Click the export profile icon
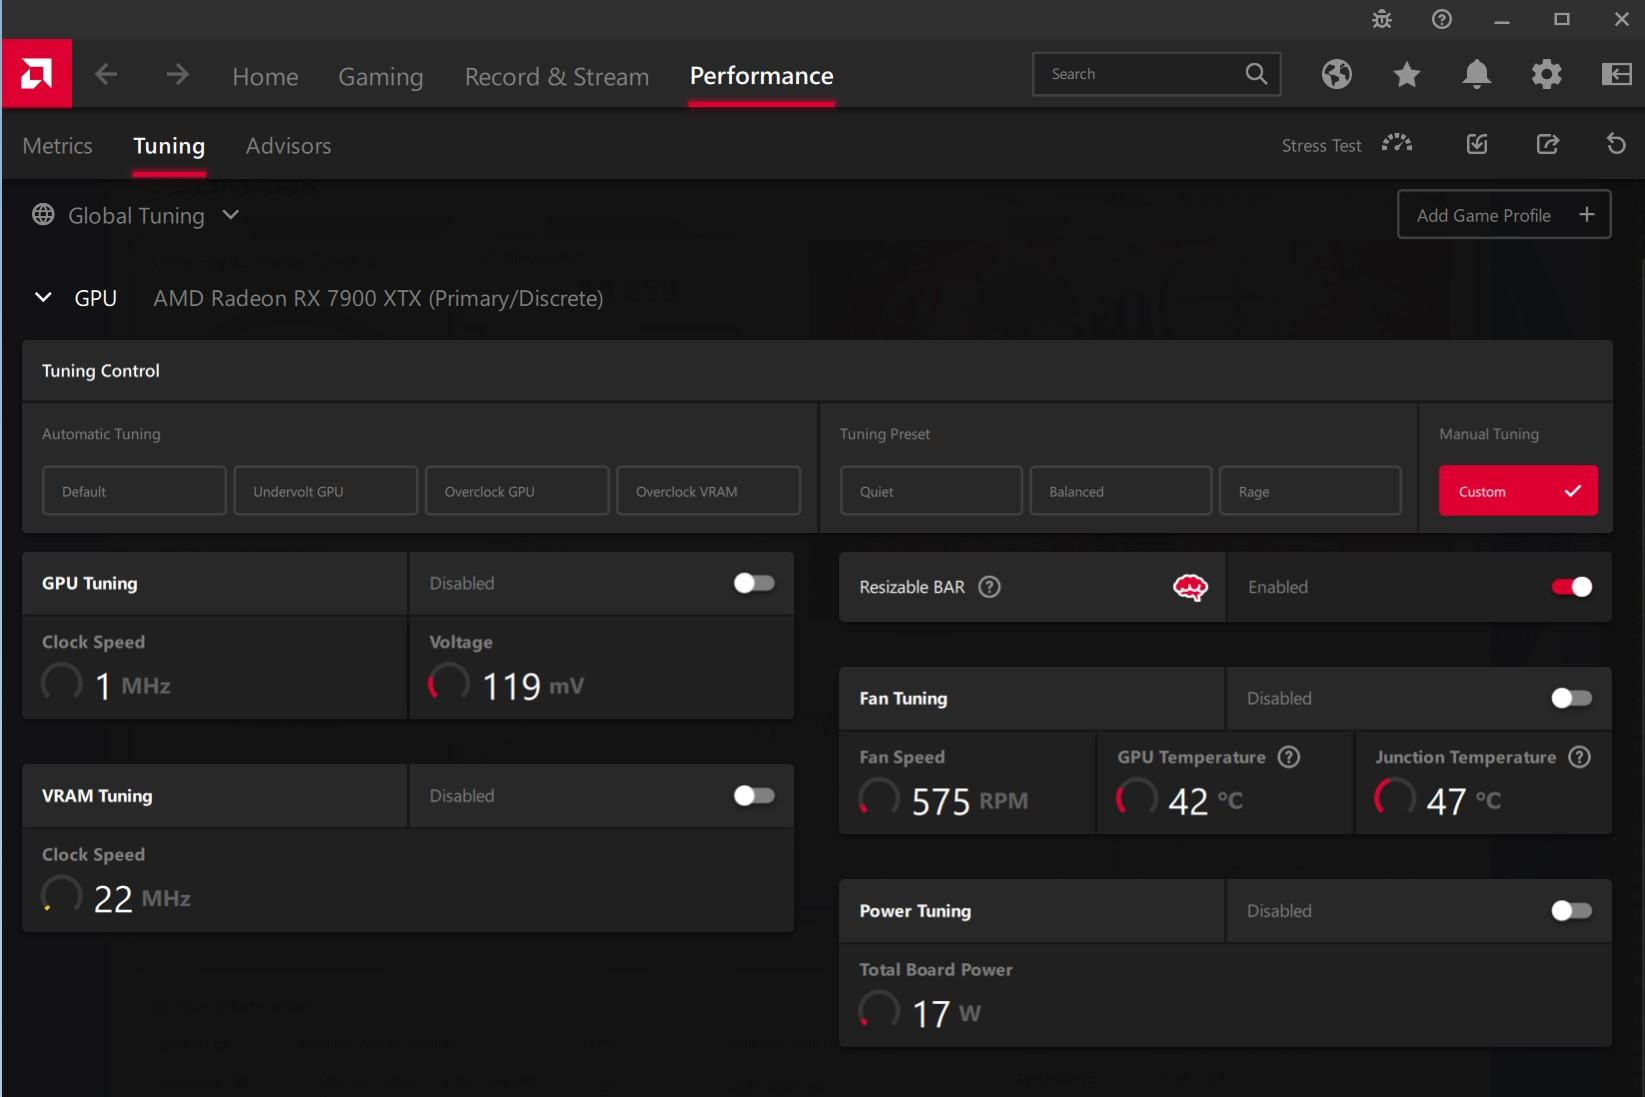This screenshot has width=1645, height=1097. pos(1547,144)
